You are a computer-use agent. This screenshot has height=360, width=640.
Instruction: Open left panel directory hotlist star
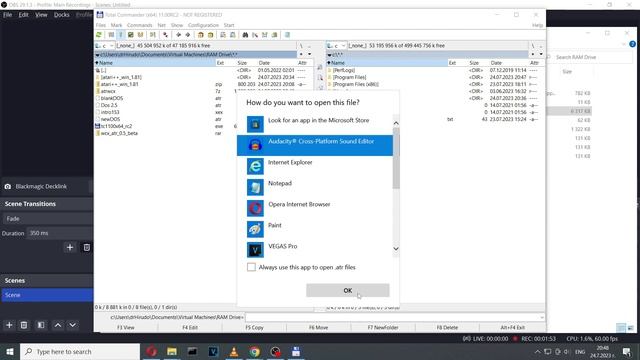(301, 54)
